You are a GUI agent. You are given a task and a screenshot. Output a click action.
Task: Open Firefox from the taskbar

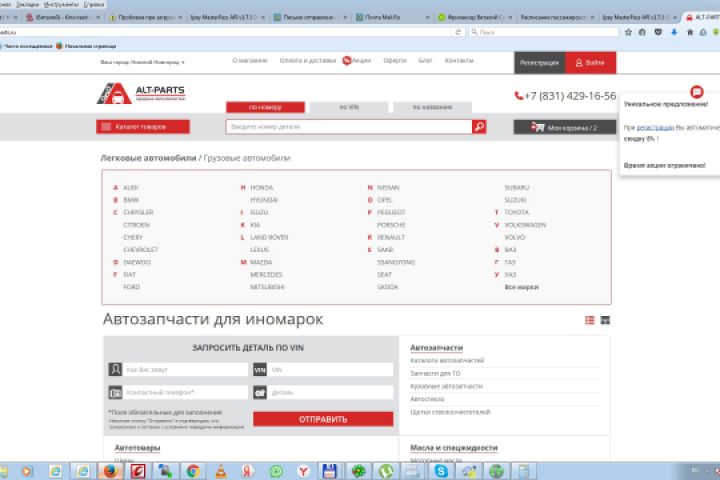110,471
